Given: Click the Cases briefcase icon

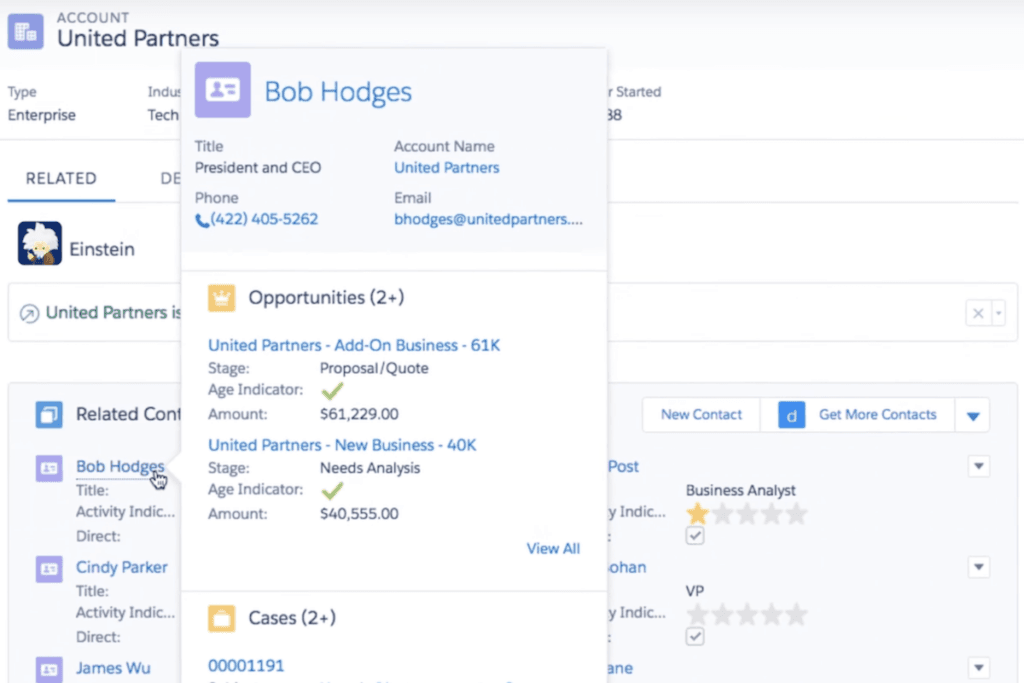Looking at the screenshot, I should [221, 618].
